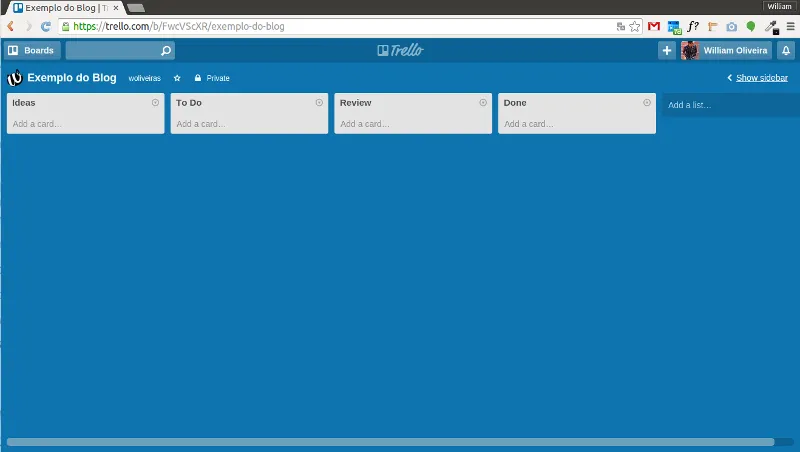
Task: Open William Oliveira account menu
Action: [727, 50]
